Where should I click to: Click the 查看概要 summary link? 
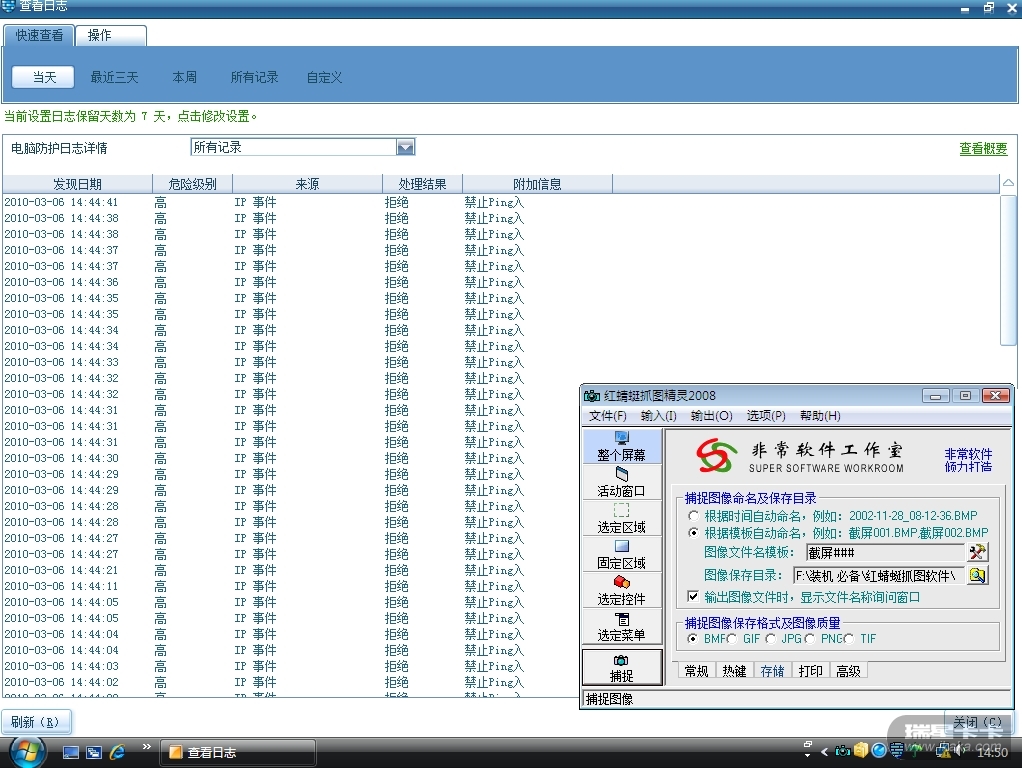pyautogui.click(x=983, y=149)
